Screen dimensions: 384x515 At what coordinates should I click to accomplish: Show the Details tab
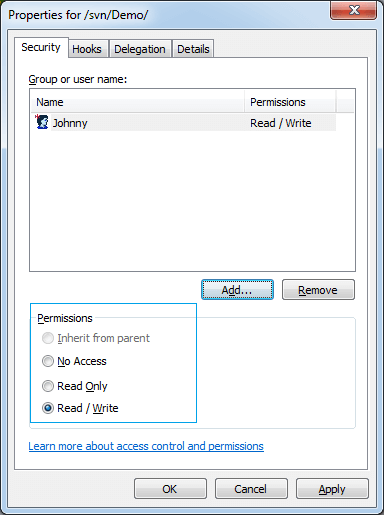(193, 49)
